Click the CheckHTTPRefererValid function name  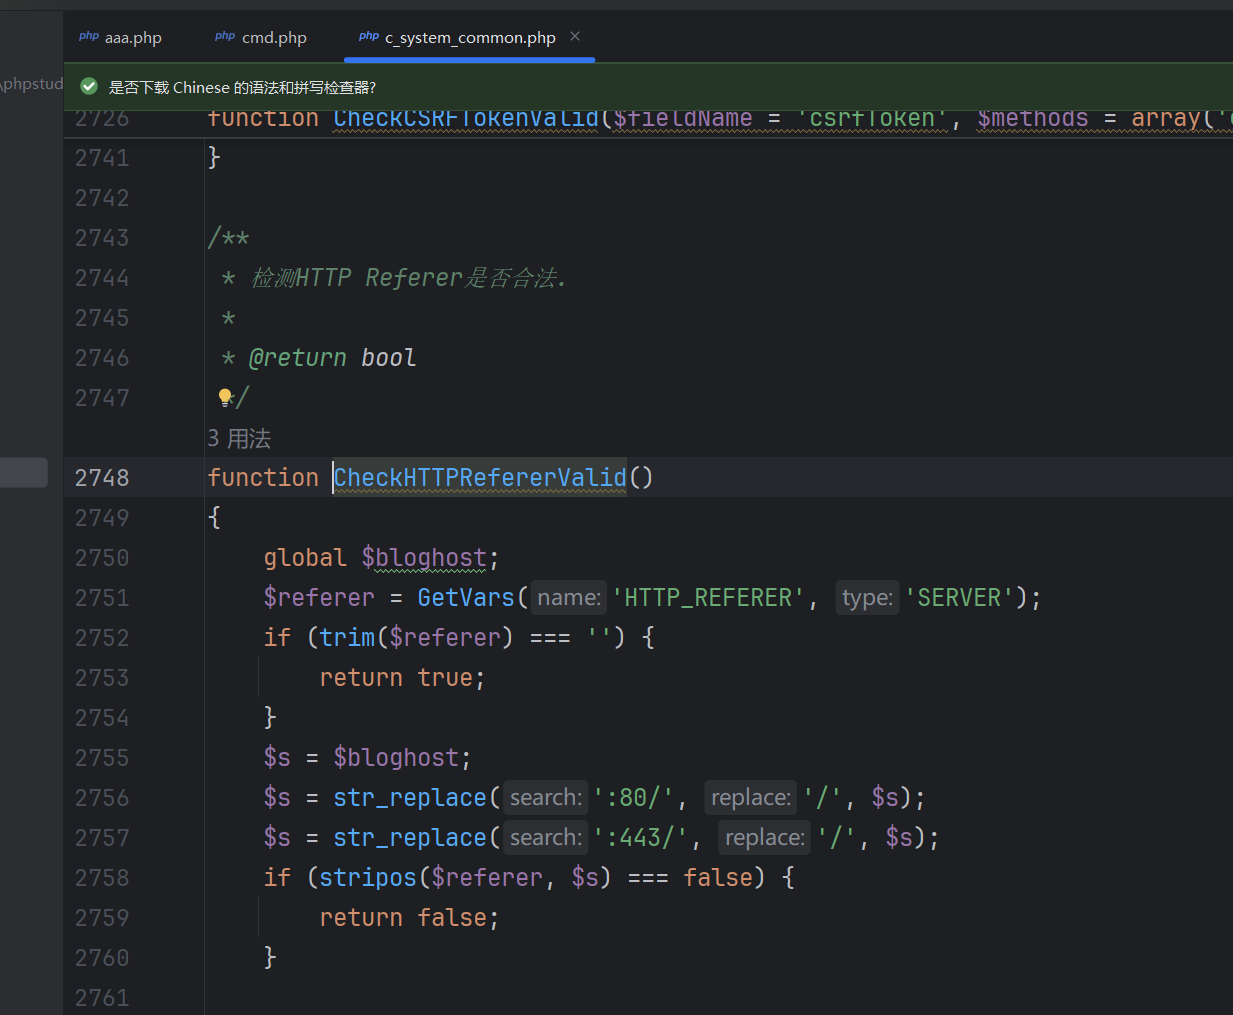click(x=480, y=477)
